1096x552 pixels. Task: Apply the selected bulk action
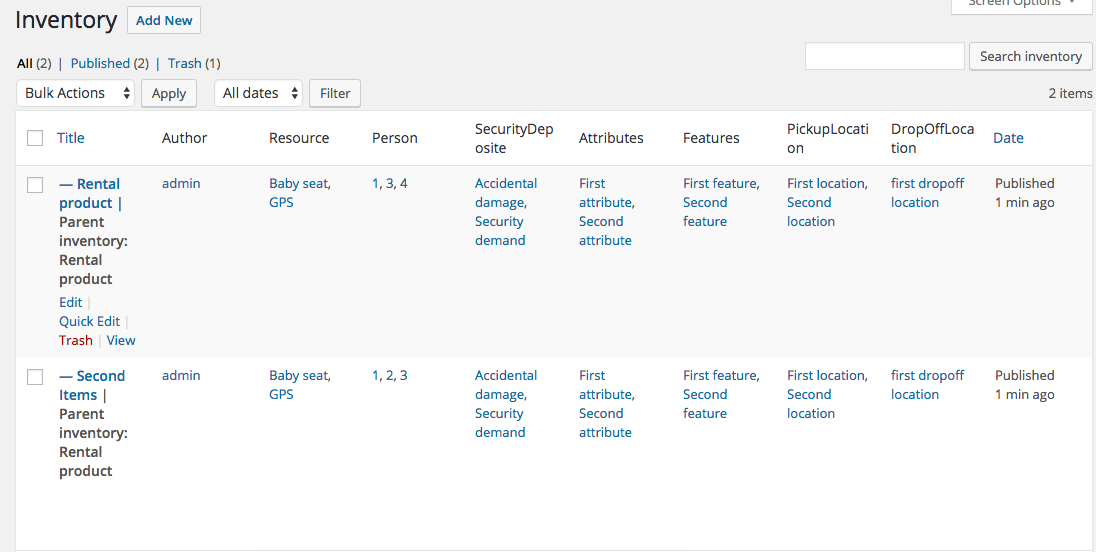[x=168, y=93]
